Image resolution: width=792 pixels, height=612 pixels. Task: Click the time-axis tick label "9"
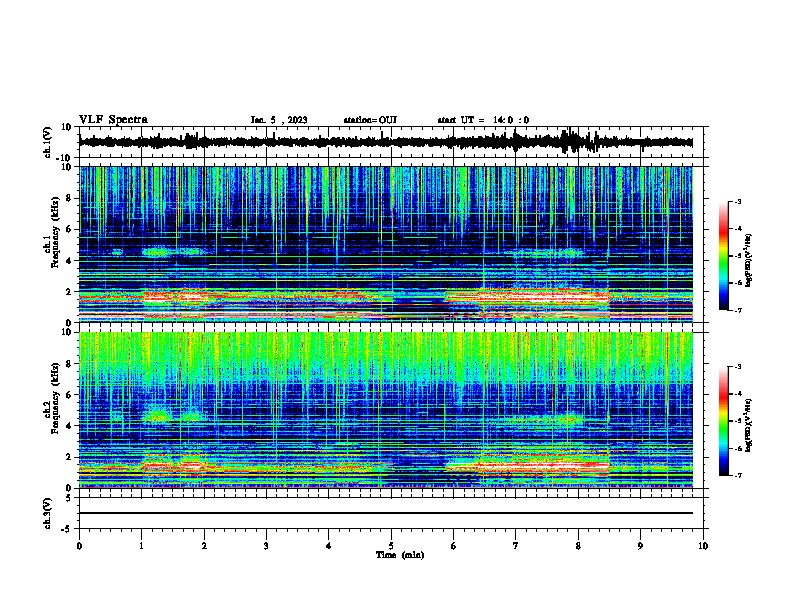640,546
